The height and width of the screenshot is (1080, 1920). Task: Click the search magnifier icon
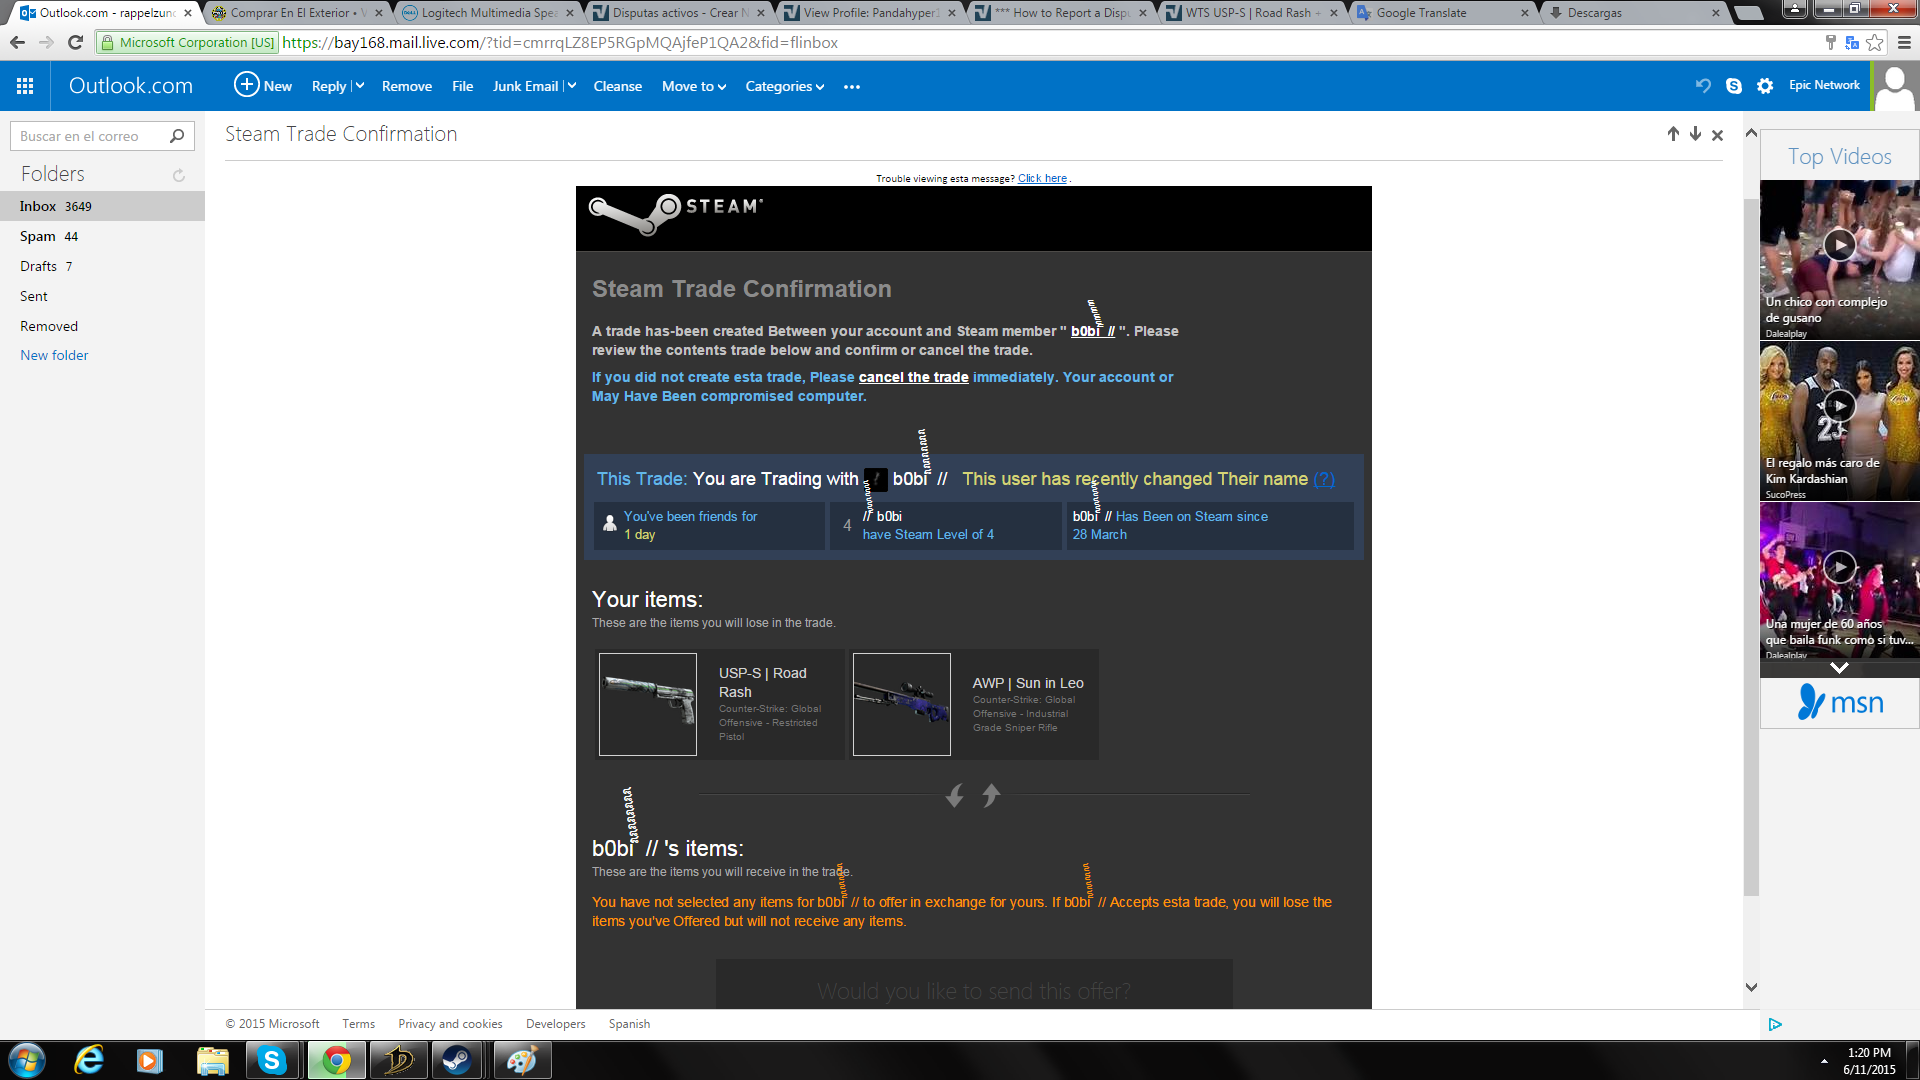pos(177,136)
